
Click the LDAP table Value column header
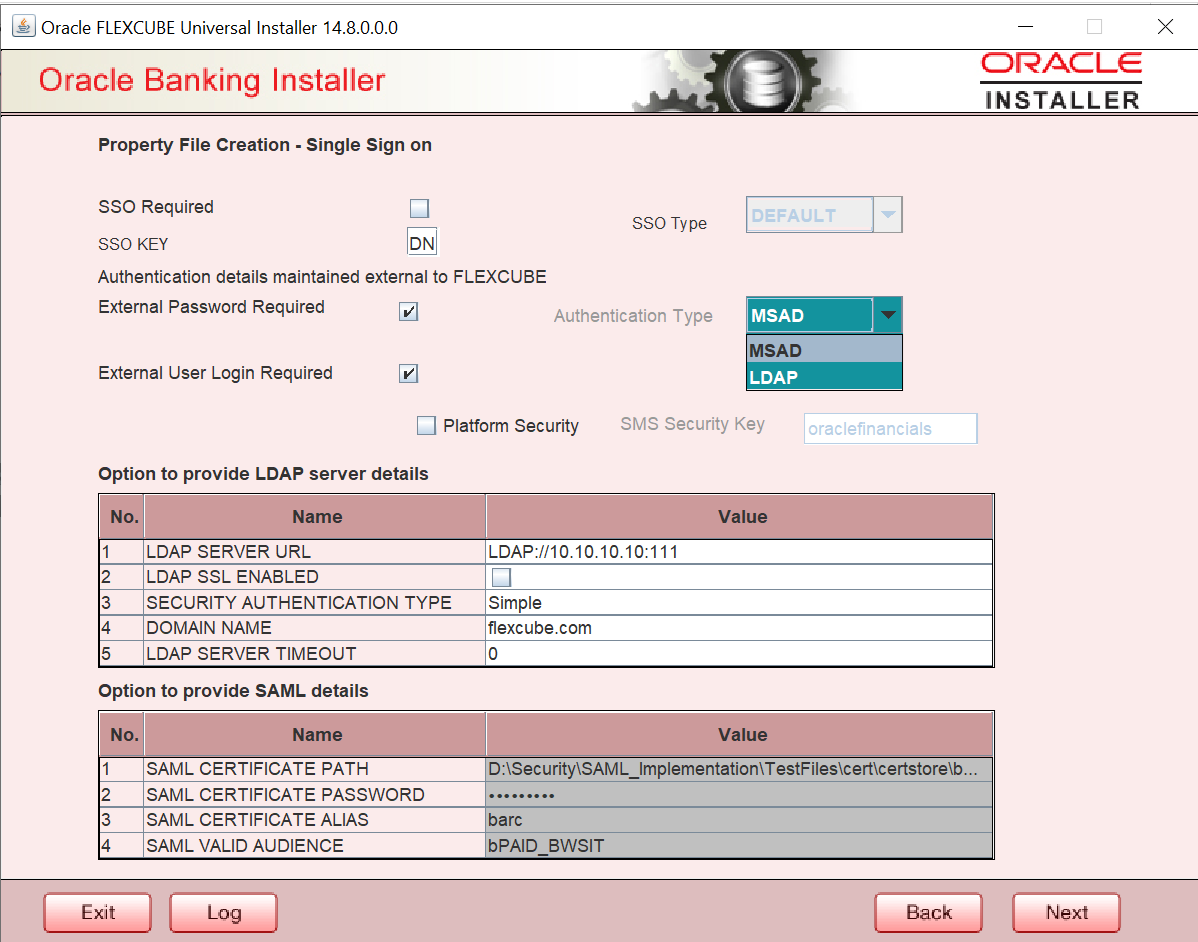pos(740,516)
